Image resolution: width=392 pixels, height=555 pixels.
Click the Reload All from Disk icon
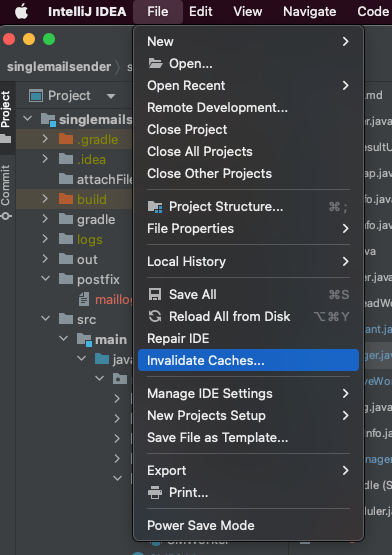click(155, 316)
